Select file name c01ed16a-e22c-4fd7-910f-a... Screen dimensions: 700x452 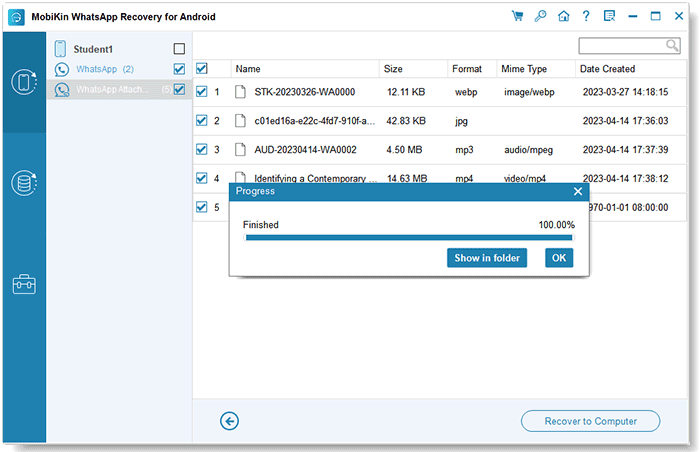314,121
